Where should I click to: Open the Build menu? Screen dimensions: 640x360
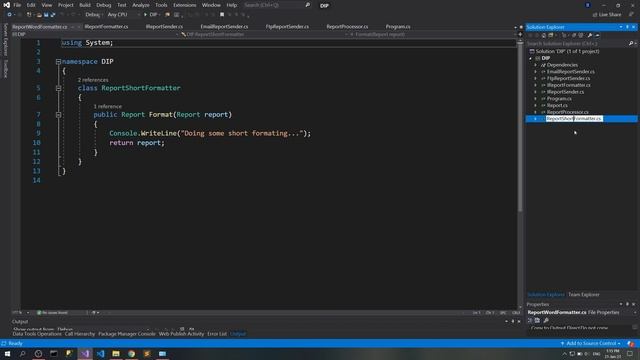point(85,5)
